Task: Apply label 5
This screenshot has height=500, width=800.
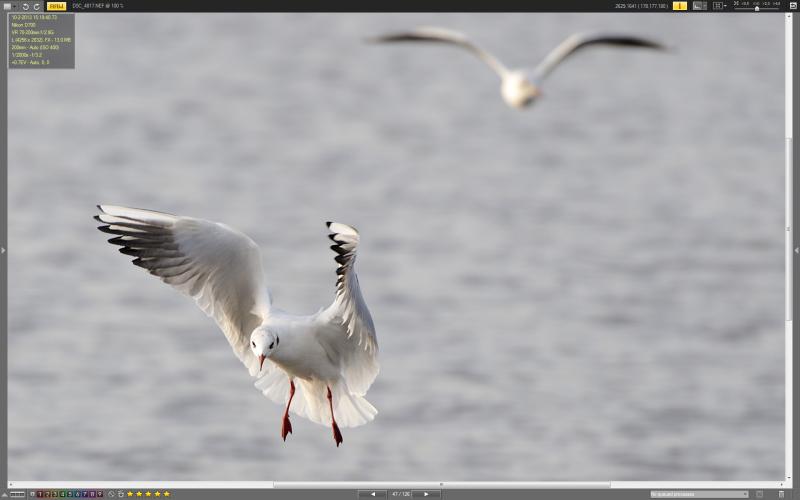Action: (x=70, y=494)
